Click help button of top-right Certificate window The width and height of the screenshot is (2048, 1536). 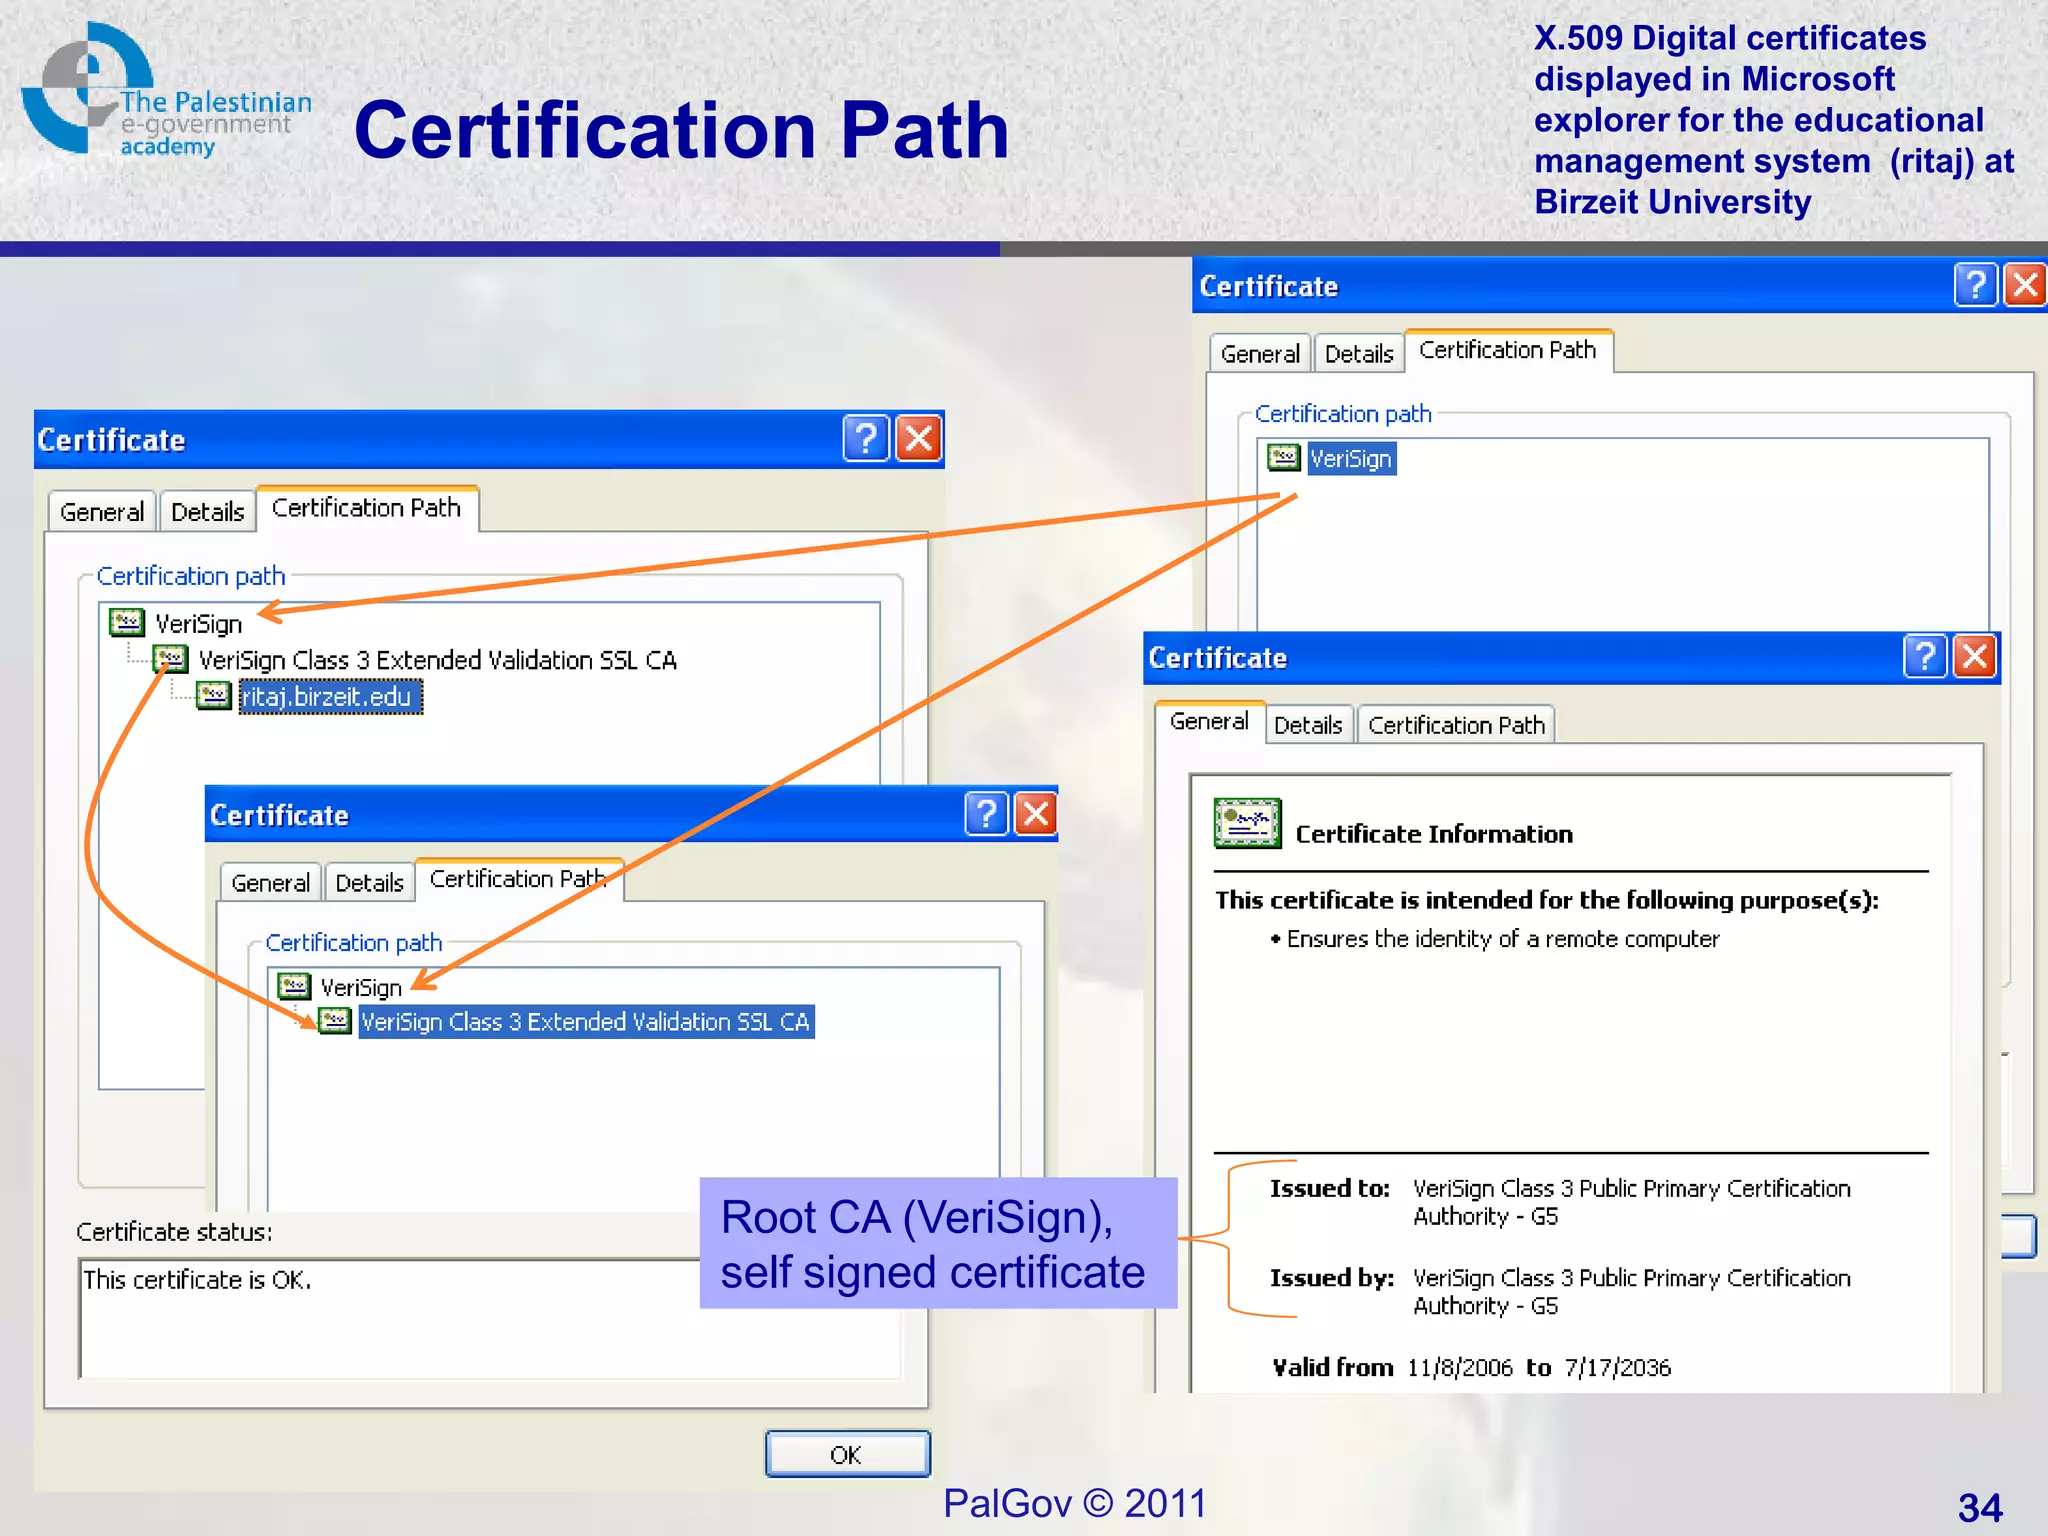pos(1976,285)
